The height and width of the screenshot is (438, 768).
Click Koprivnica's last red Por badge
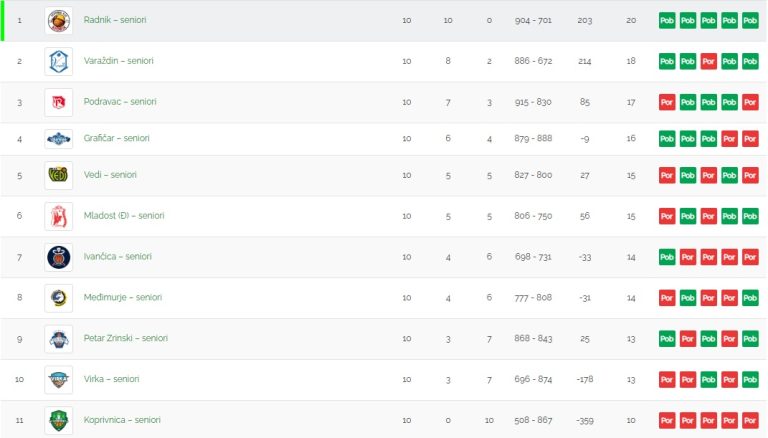coord(750,420)
